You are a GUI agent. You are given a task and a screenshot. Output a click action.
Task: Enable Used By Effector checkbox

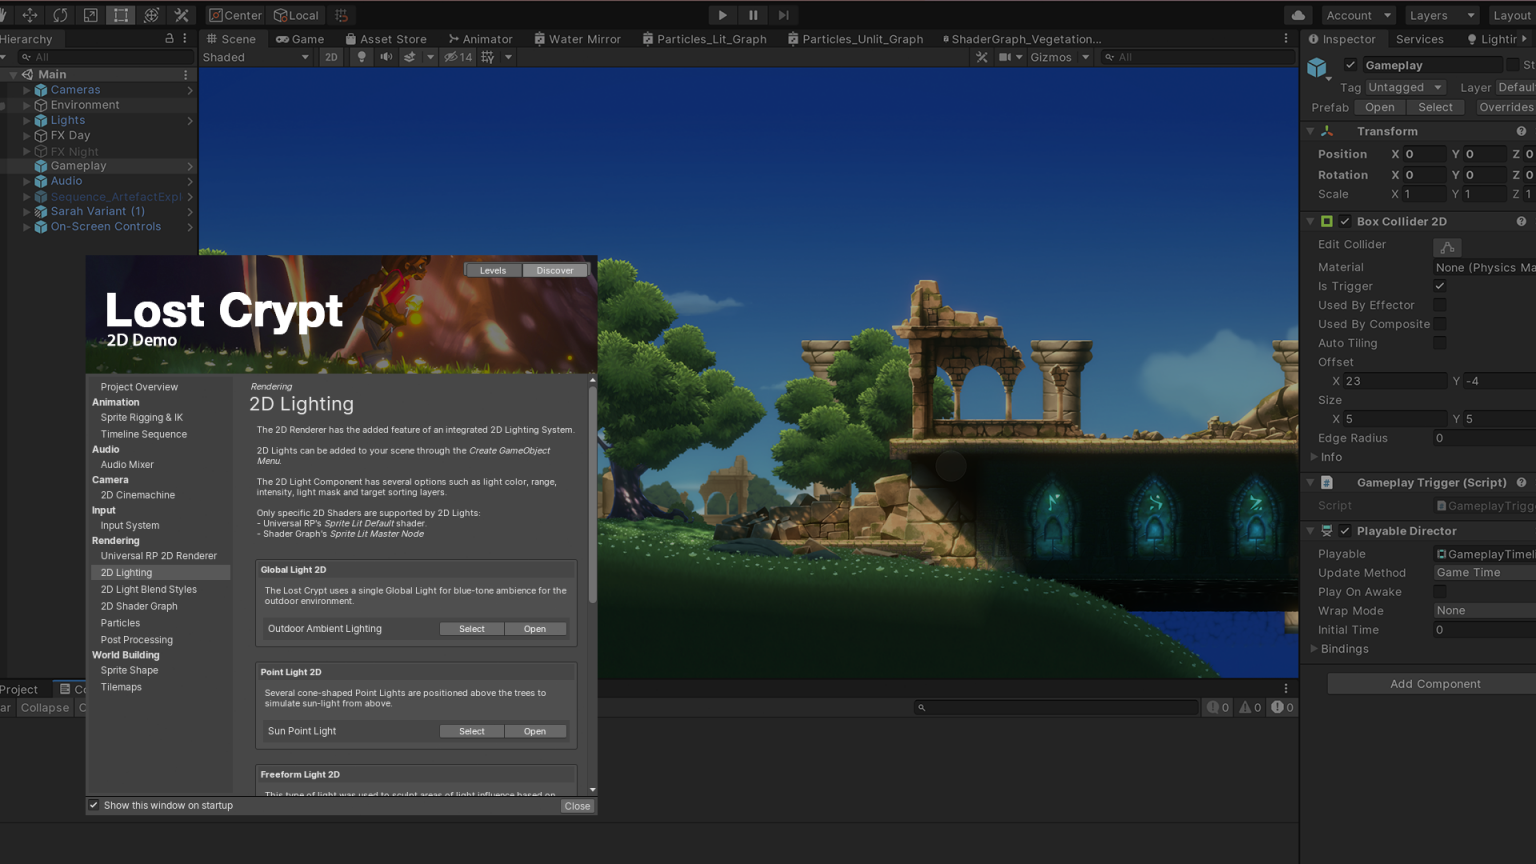pyautogui.click(x=1440, y=305)
